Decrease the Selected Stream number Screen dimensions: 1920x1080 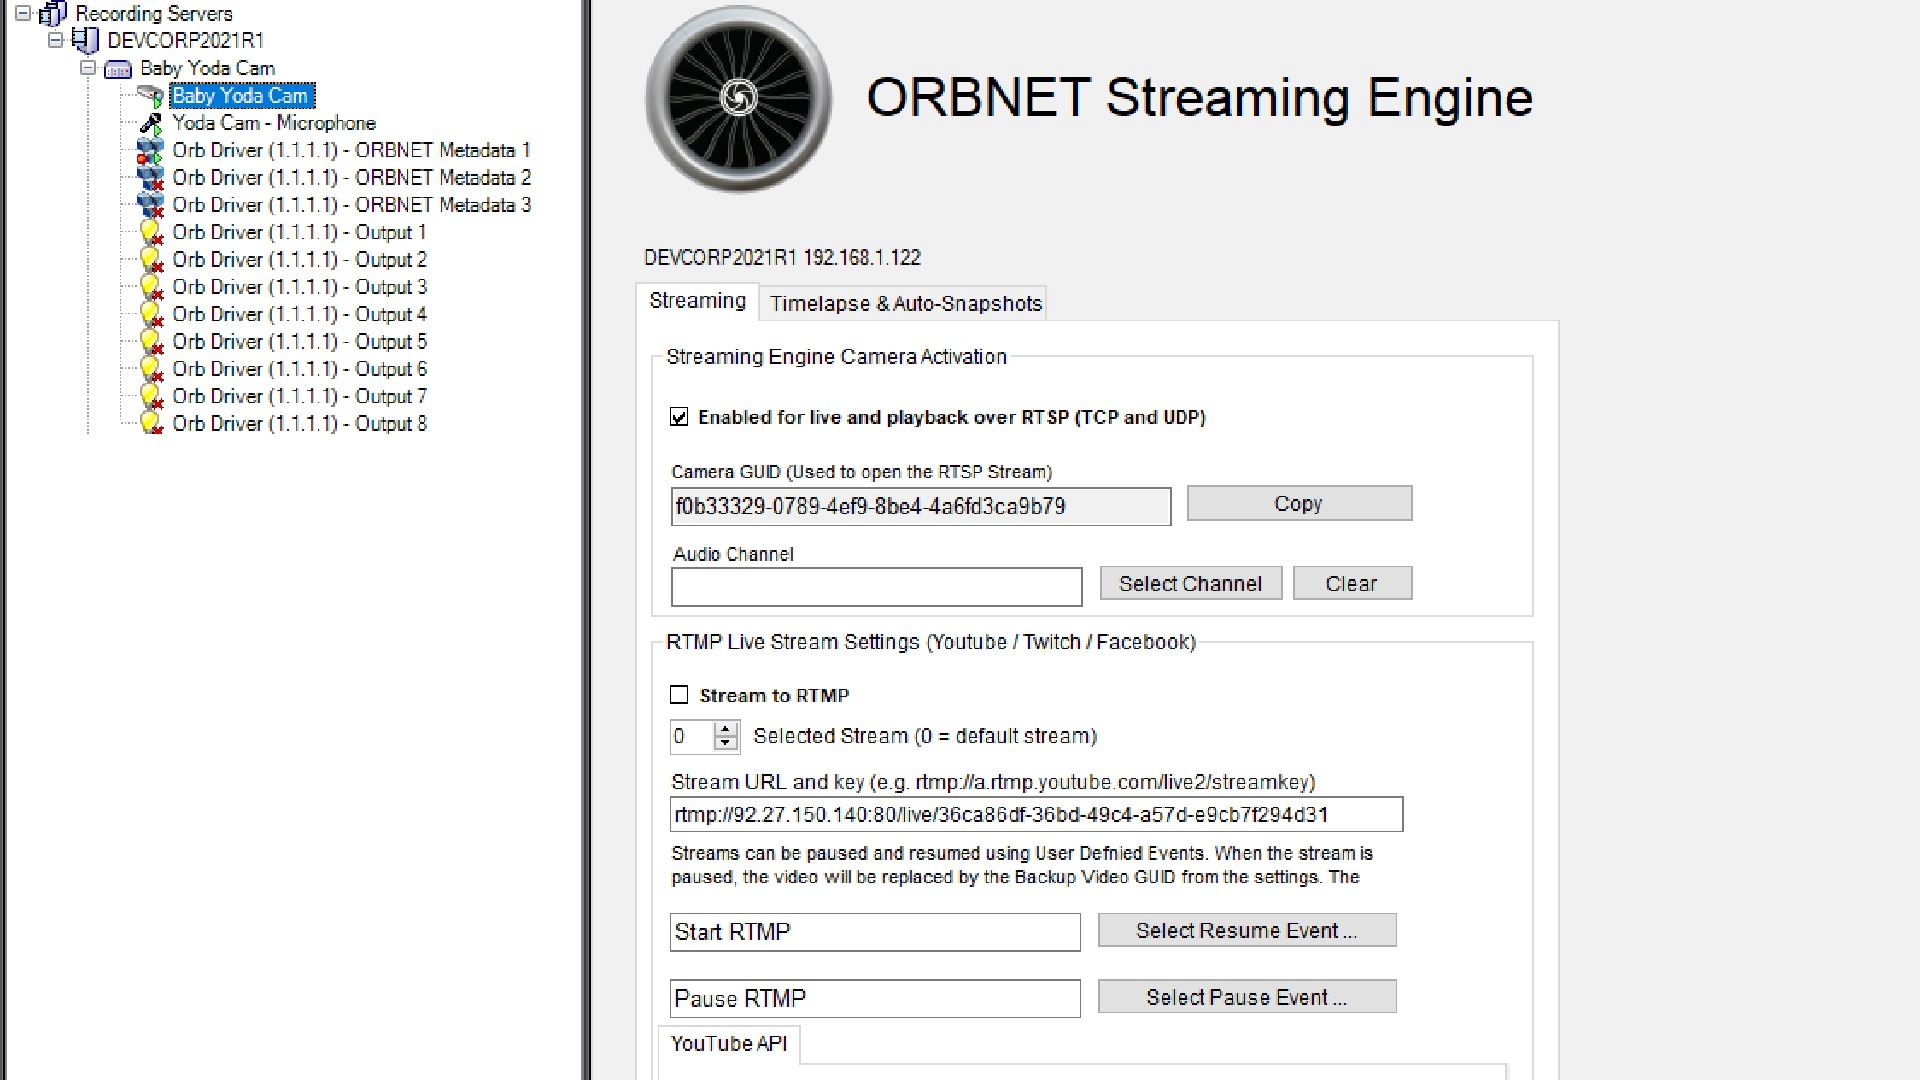pos(726,743)
